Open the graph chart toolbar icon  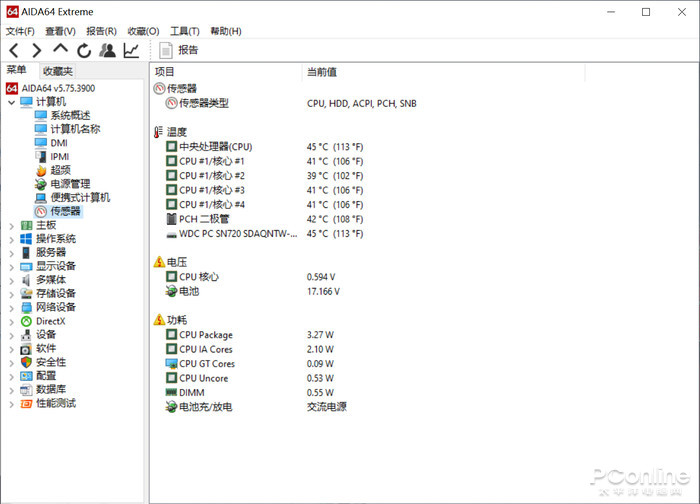click(x=131, y=50)
